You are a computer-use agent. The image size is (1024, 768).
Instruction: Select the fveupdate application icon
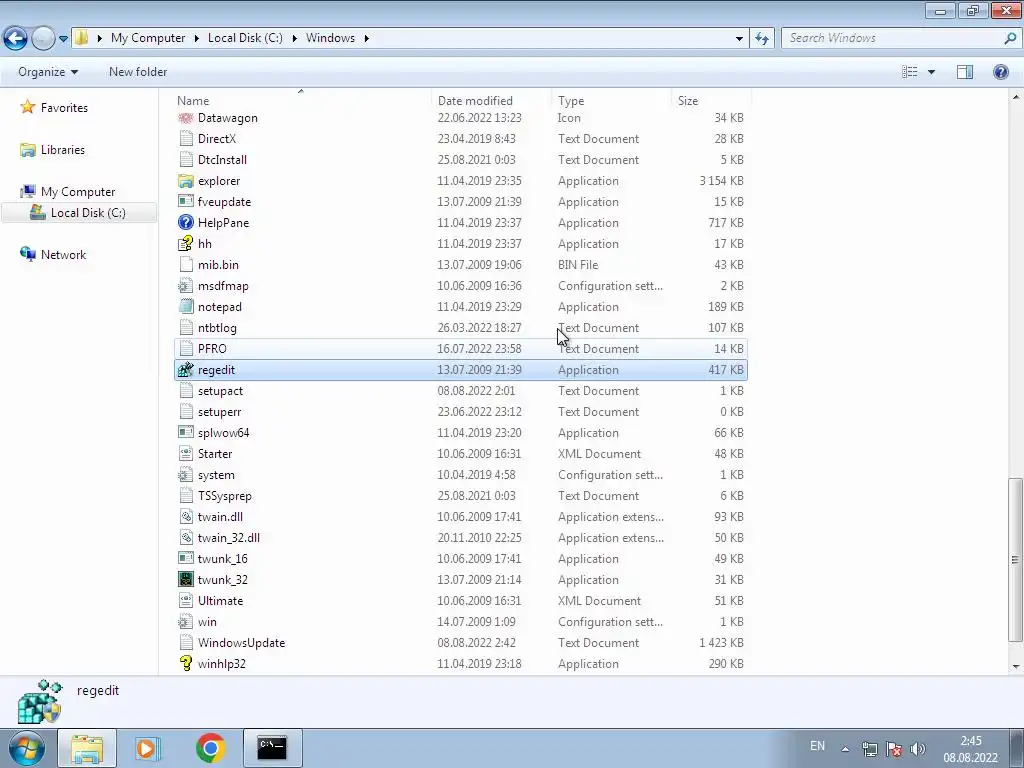pyautogui.click(x=186, y=202)
